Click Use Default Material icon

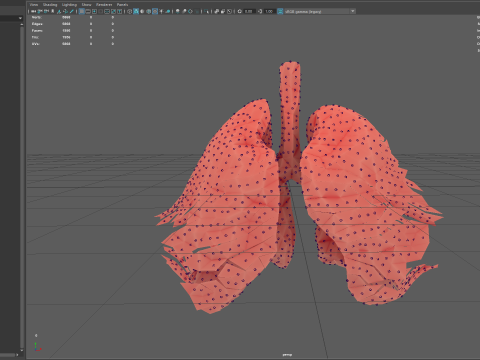[x=142, y=11]
